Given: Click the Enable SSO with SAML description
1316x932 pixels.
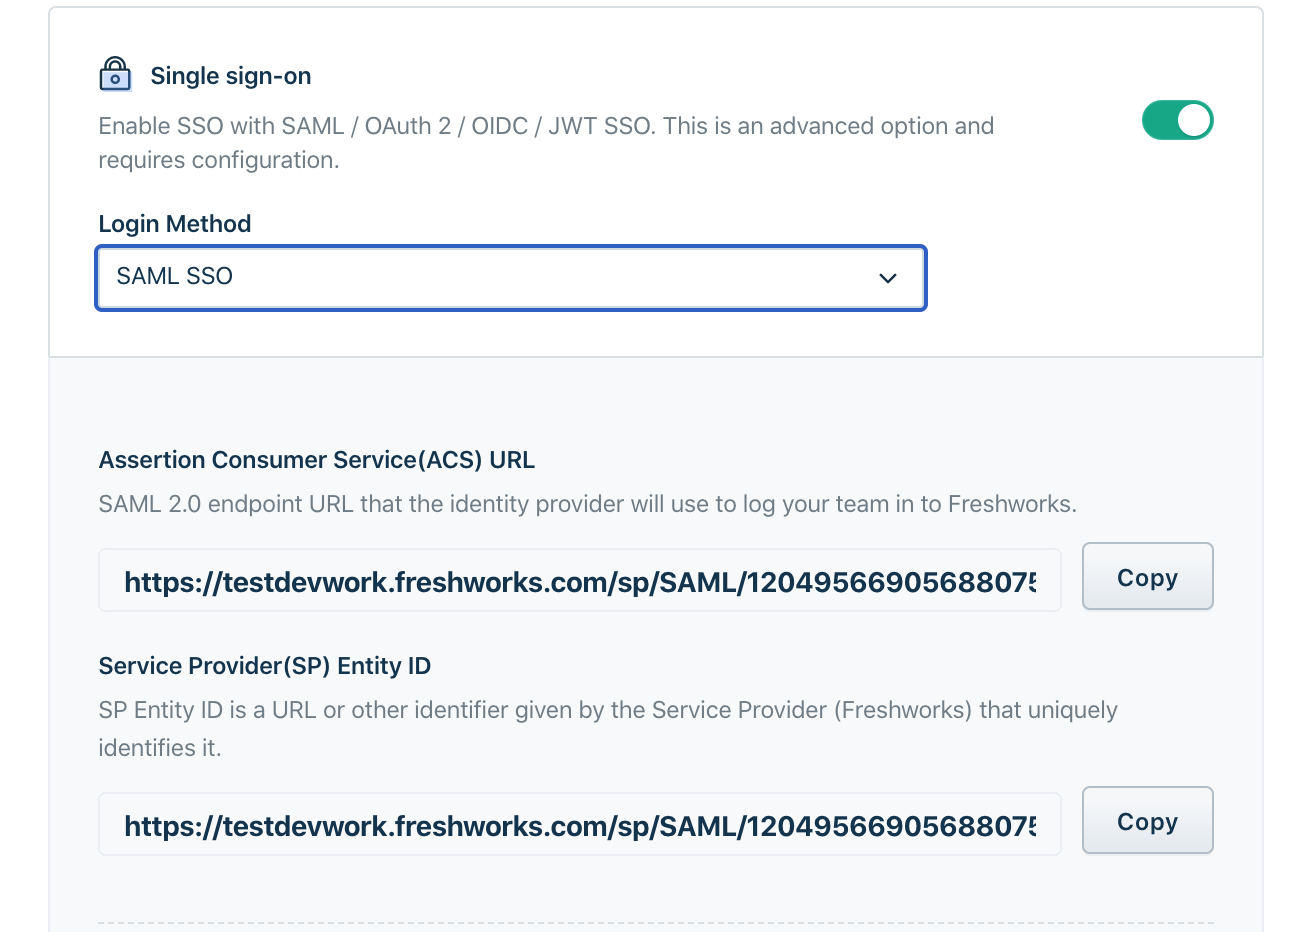Looking at the screenshot, I should tap(545, 126).
